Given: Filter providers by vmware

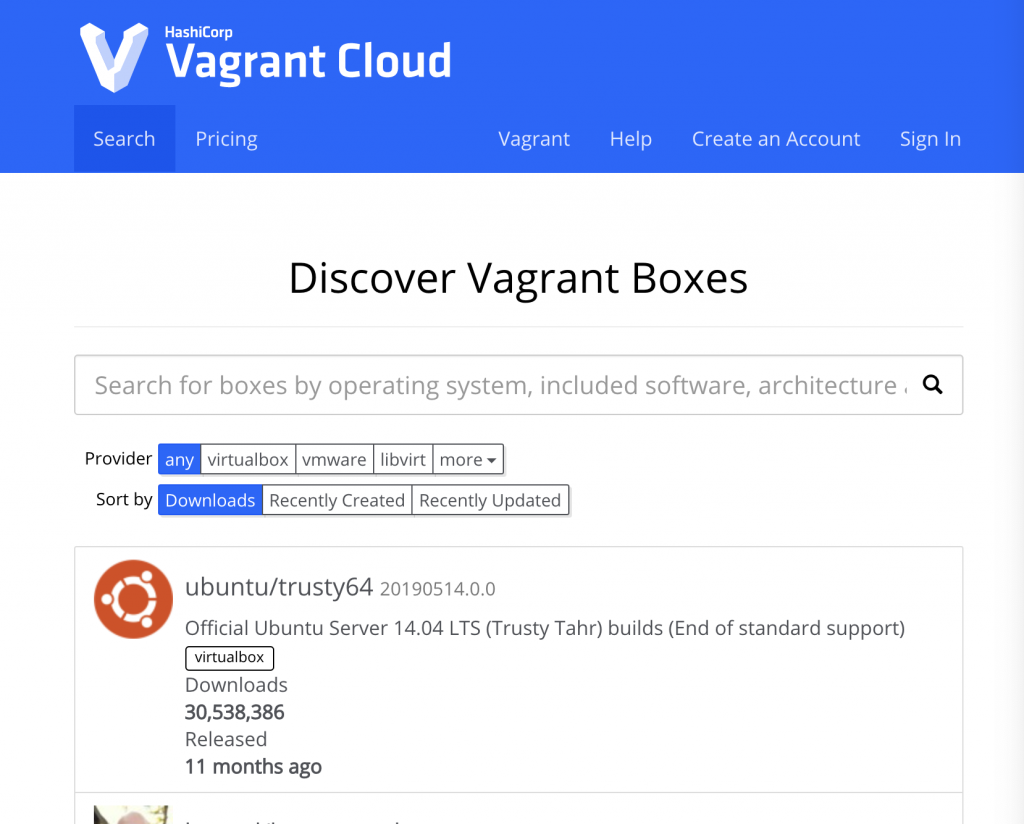Looking at the screenshot, I should (x=334, y=459).
